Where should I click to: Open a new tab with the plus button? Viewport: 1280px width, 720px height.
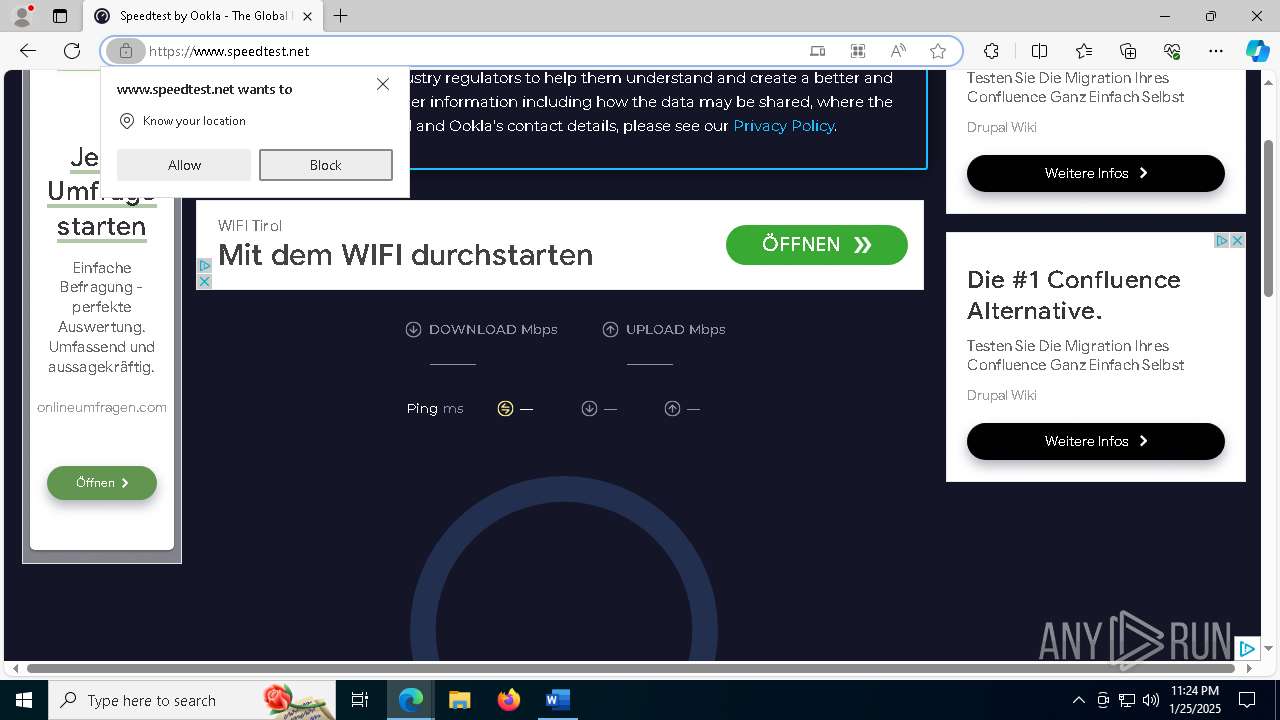tap(341, 16)
